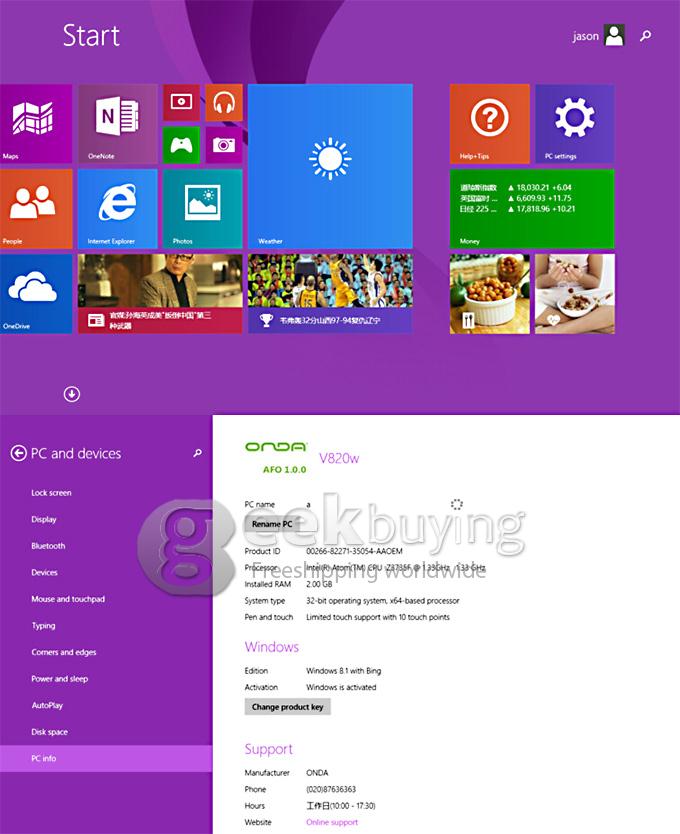Click Change product key button
Image resolution: width=680 pixels, height=834 pixels.
[x=287, y=707]
